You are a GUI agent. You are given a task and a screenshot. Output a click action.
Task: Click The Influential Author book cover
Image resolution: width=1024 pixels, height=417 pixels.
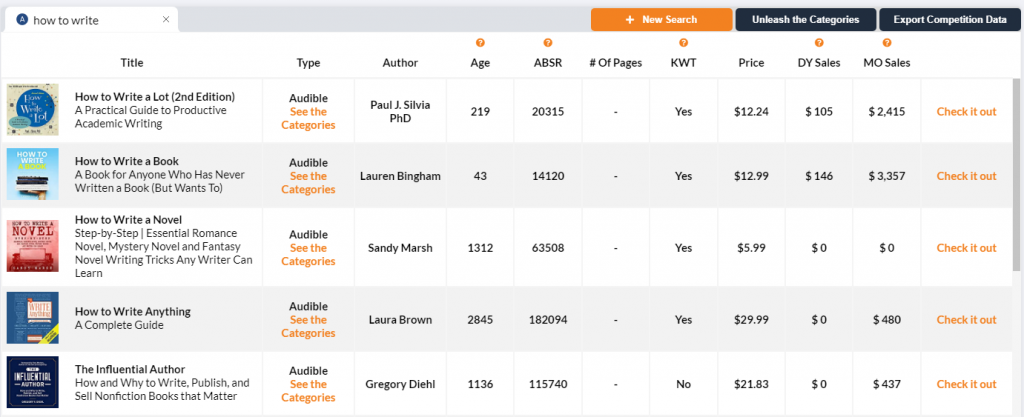pyautogui.click(x=32, y=383)
